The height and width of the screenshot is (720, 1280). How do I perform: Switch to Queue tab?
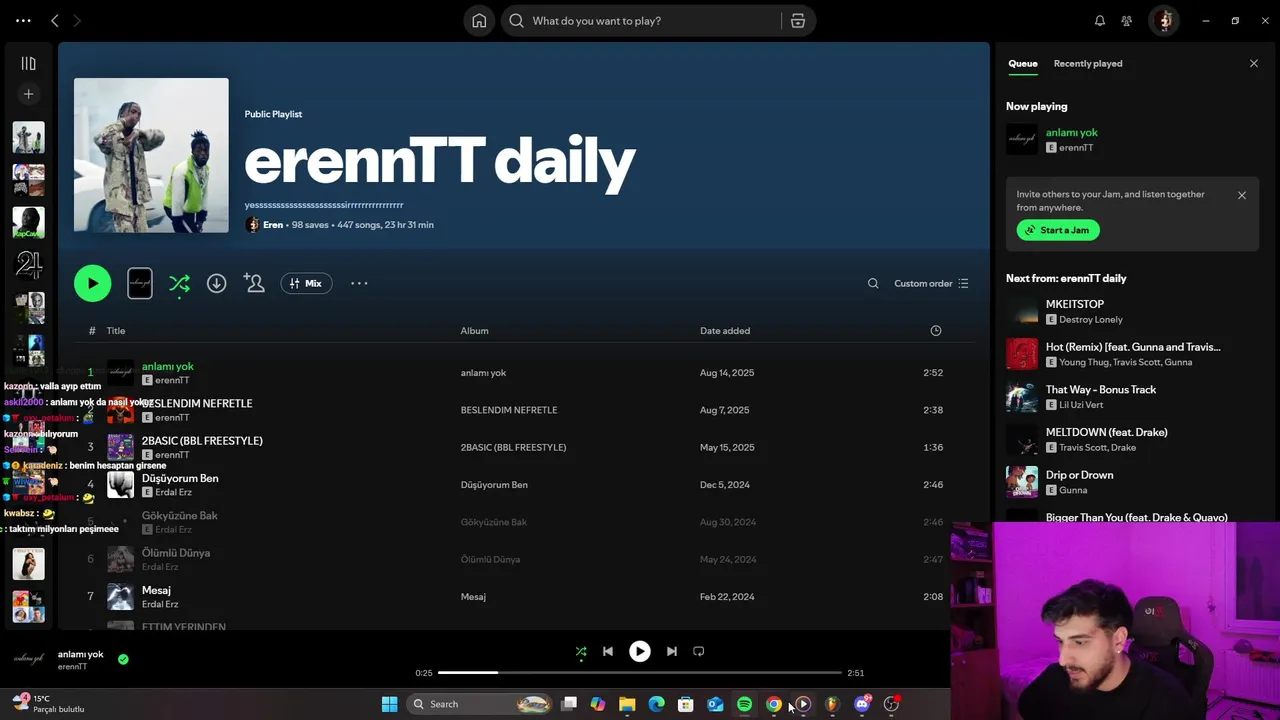pos(1022,63)
